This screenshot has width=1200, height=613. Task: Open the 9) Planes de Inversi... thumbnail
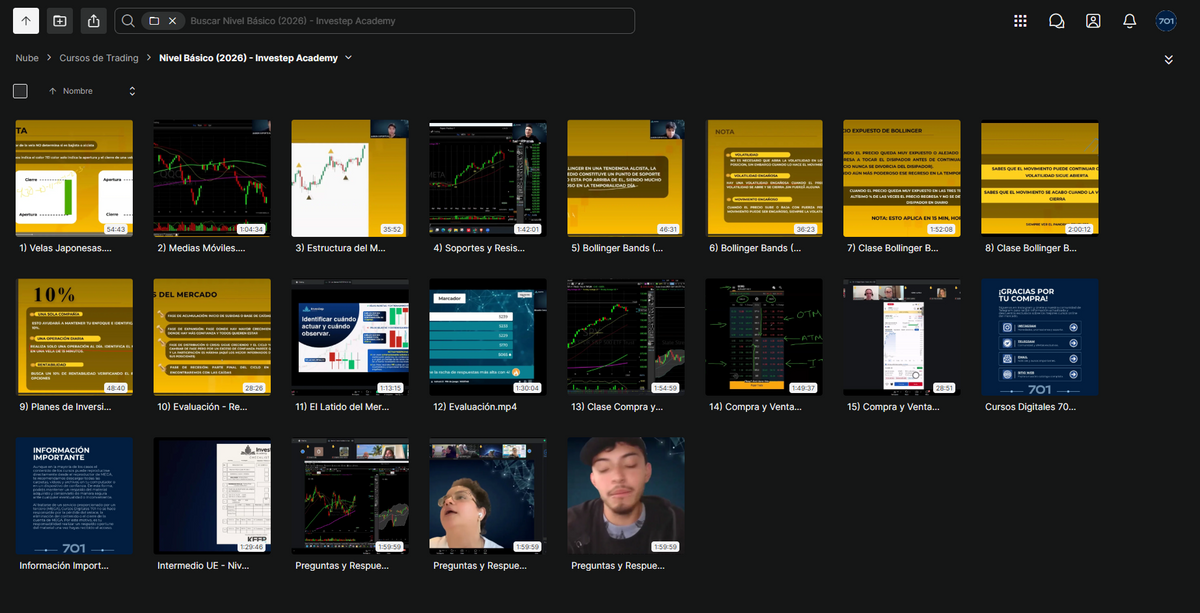tap(75, 337)
